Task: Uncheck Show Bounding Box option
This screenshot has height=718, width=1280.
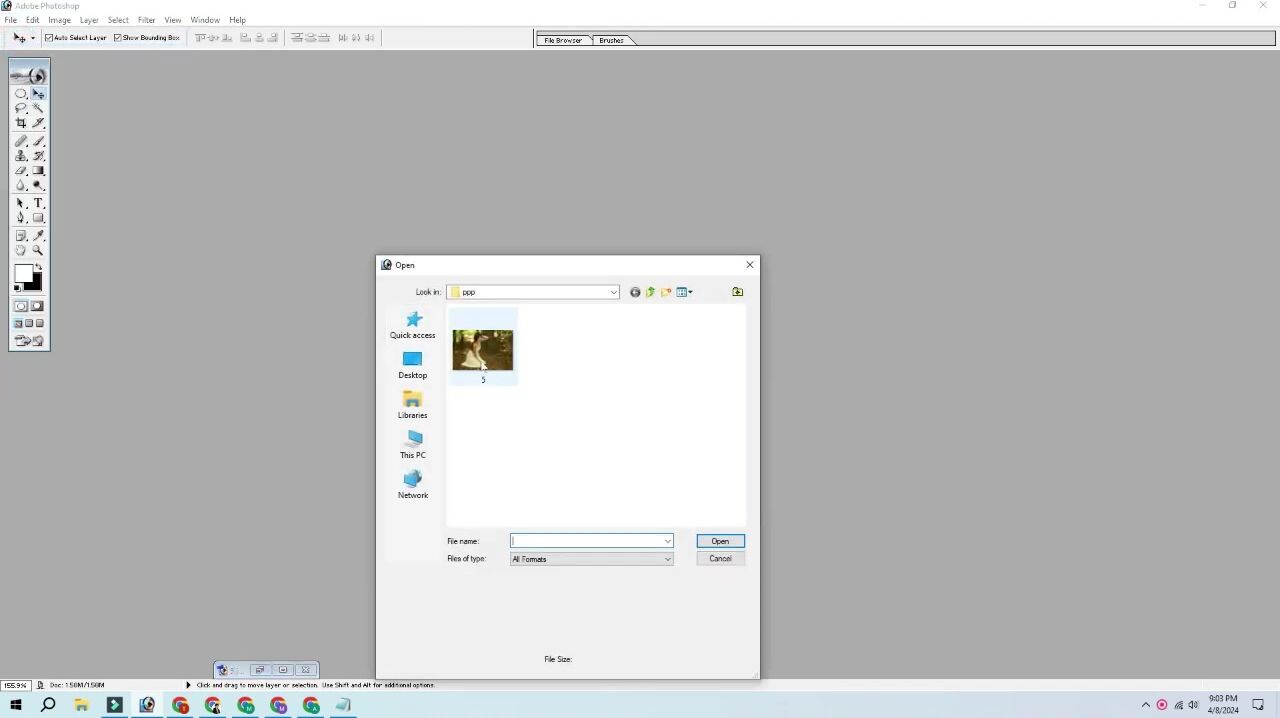Action: [118, 38]
